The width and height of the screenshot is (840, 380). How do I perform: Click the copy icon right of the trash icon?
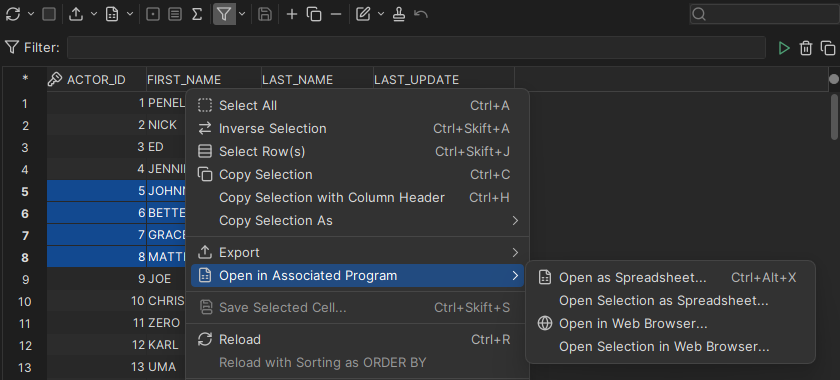828,48
